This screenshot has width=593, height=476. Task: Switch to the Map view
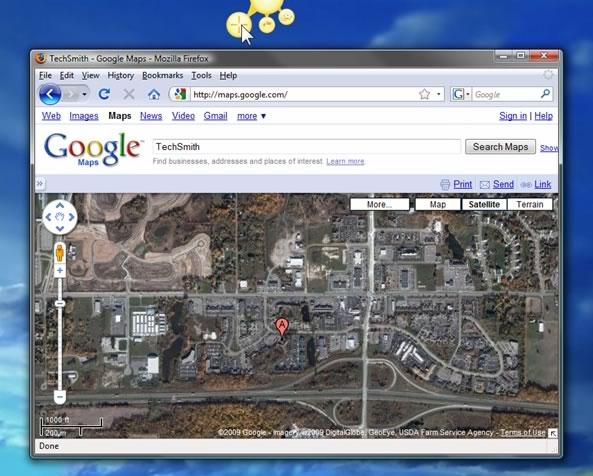click(x=438, y=205)
